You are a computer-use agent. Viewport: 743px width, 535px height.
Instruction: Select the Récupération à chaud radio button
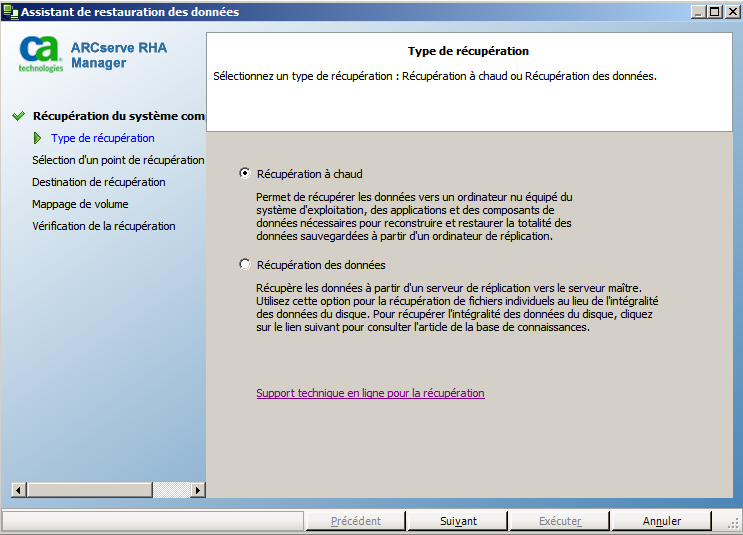tap(245, 173)
